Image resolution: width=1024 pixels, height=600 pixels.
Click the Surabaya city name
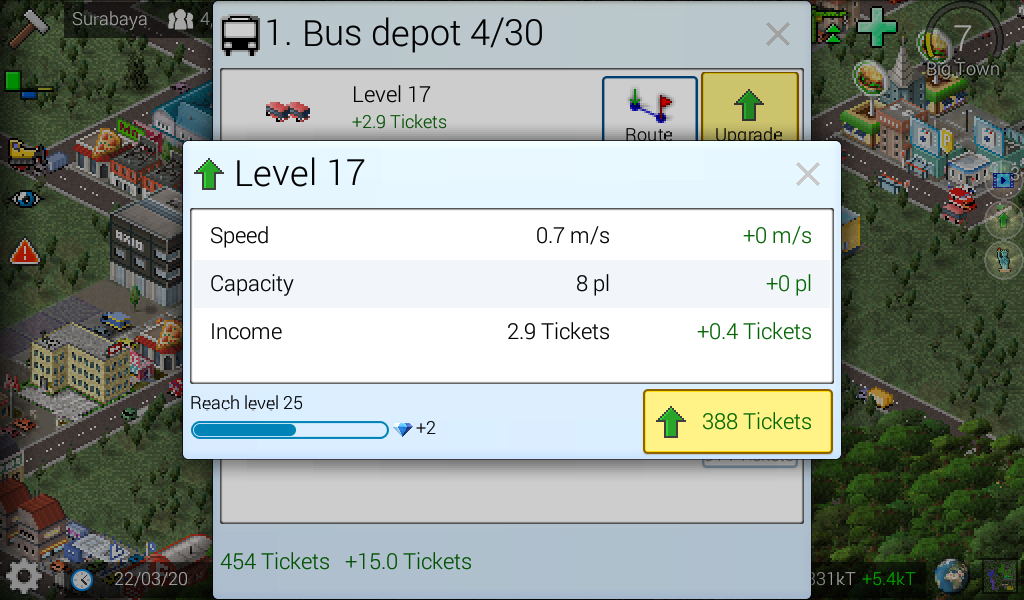[109, 19]
